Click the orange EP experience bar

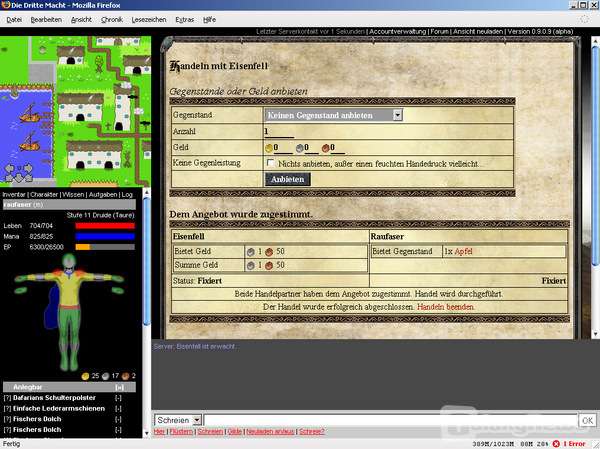[x=105, y=247]
